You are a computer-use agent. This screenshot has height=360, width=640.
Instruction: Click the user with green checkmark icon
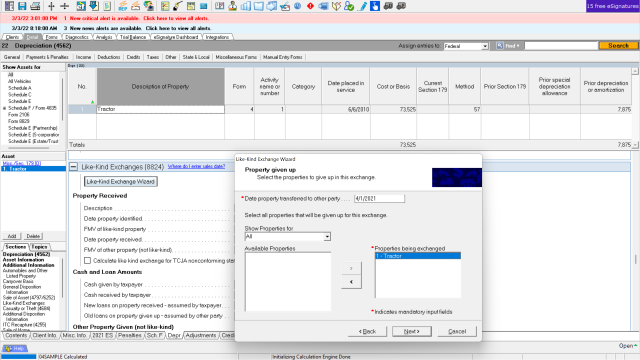point(349,6)
